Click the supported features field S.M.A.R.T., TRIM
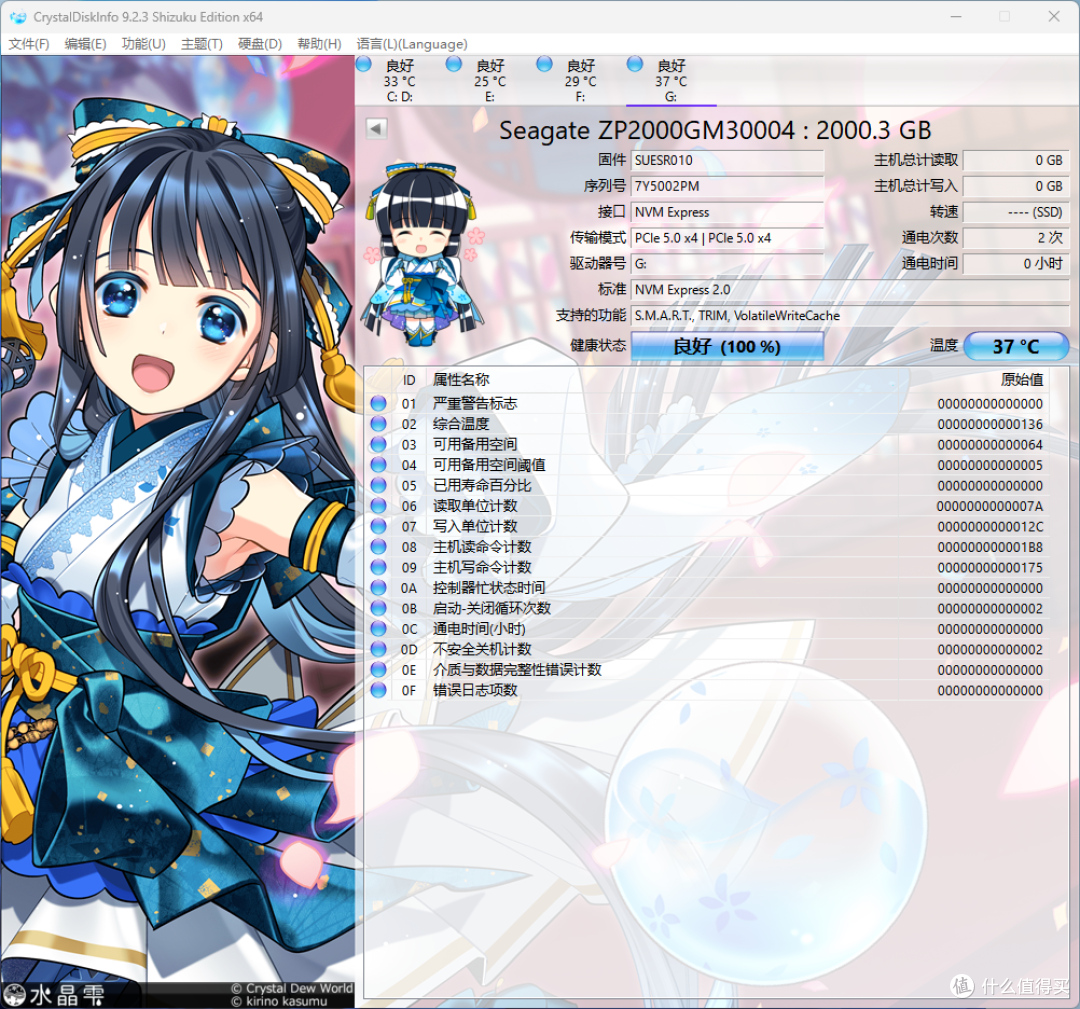Image resolution: width=1080 pixels, height=1009 pixels. (x=850, y=315)
